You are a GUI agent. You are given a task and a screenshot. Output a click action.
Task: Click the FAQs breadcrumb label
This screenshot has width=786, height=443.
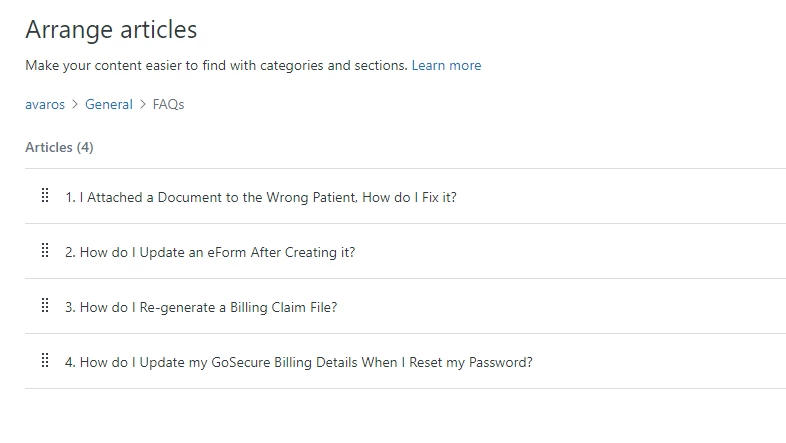pyautogui.click(x=168, y=104)
